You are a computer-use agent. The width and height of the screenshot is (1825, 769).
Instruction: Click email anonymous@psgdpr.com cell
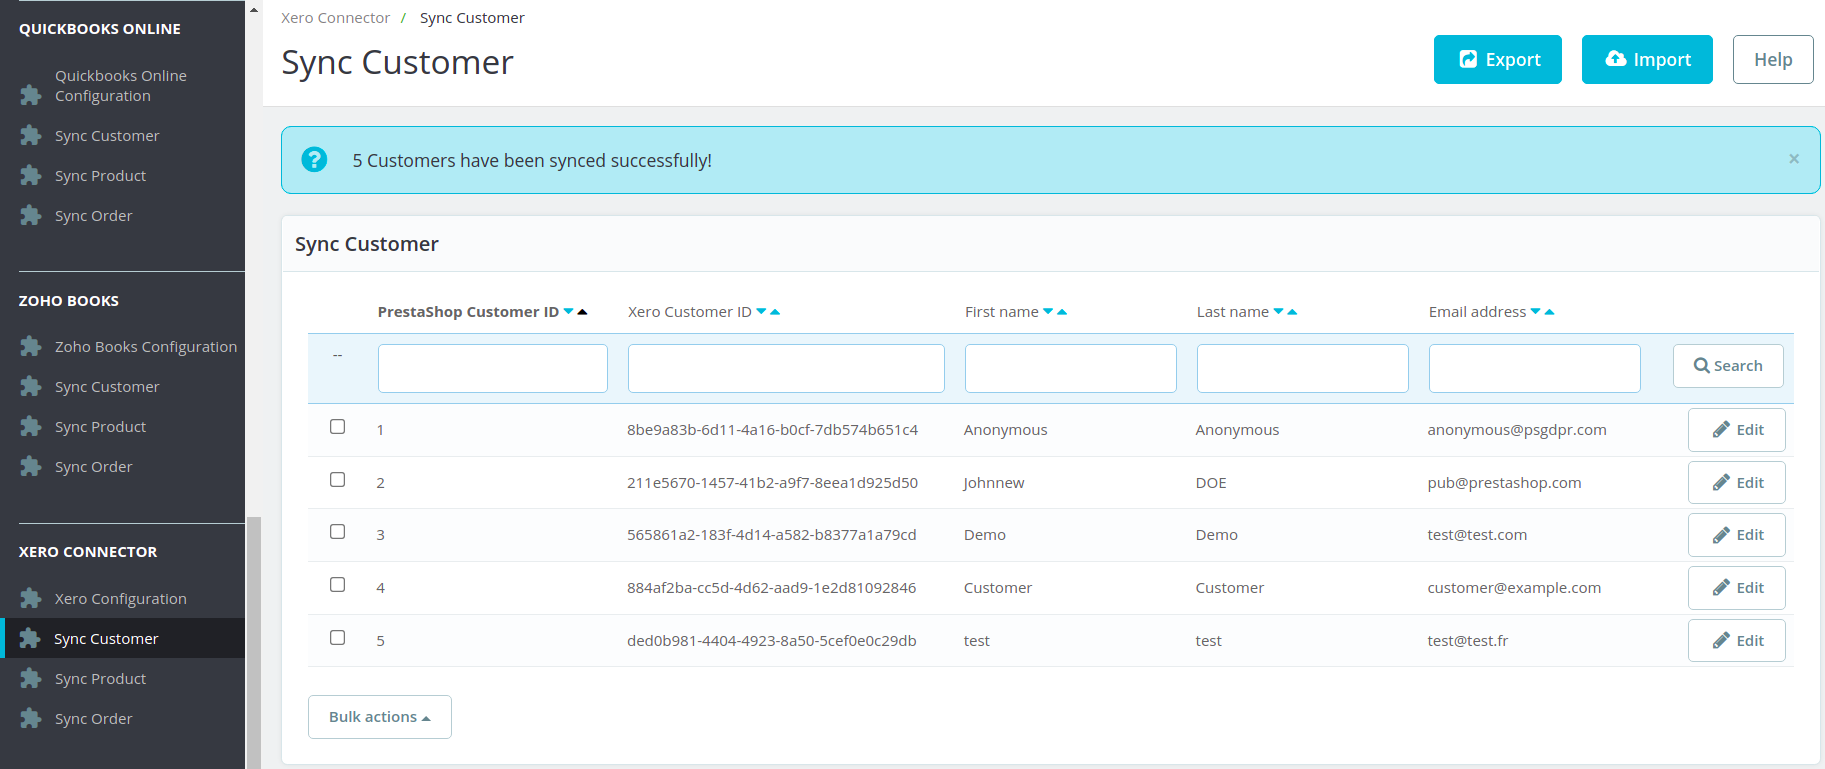1517,429
